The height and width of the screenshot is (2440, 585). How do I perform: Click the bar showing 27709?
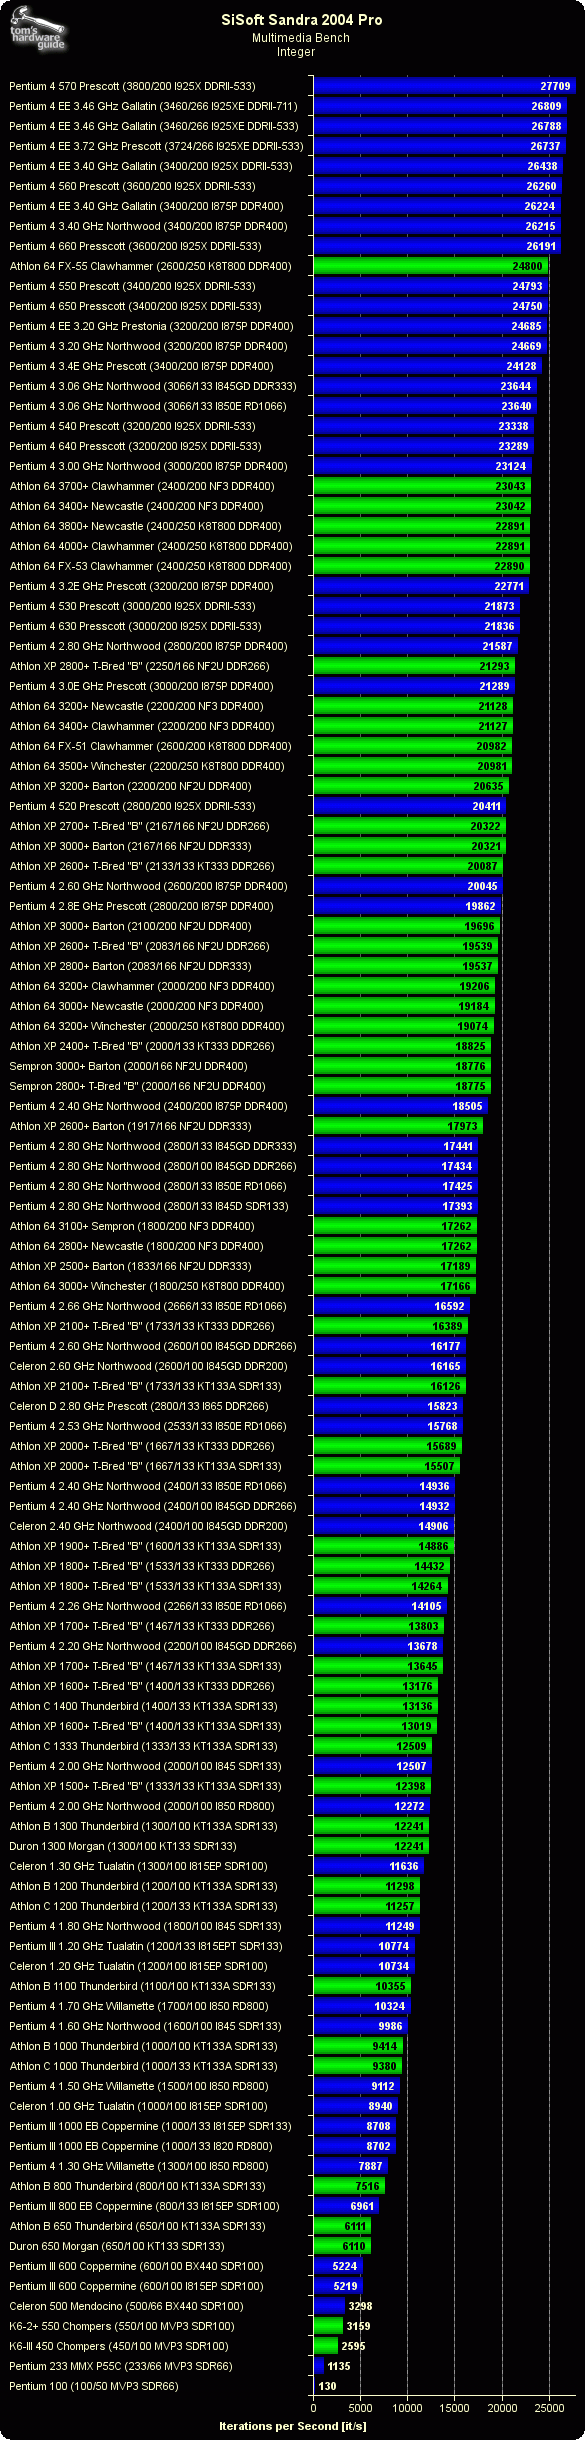tap(445, 86)
